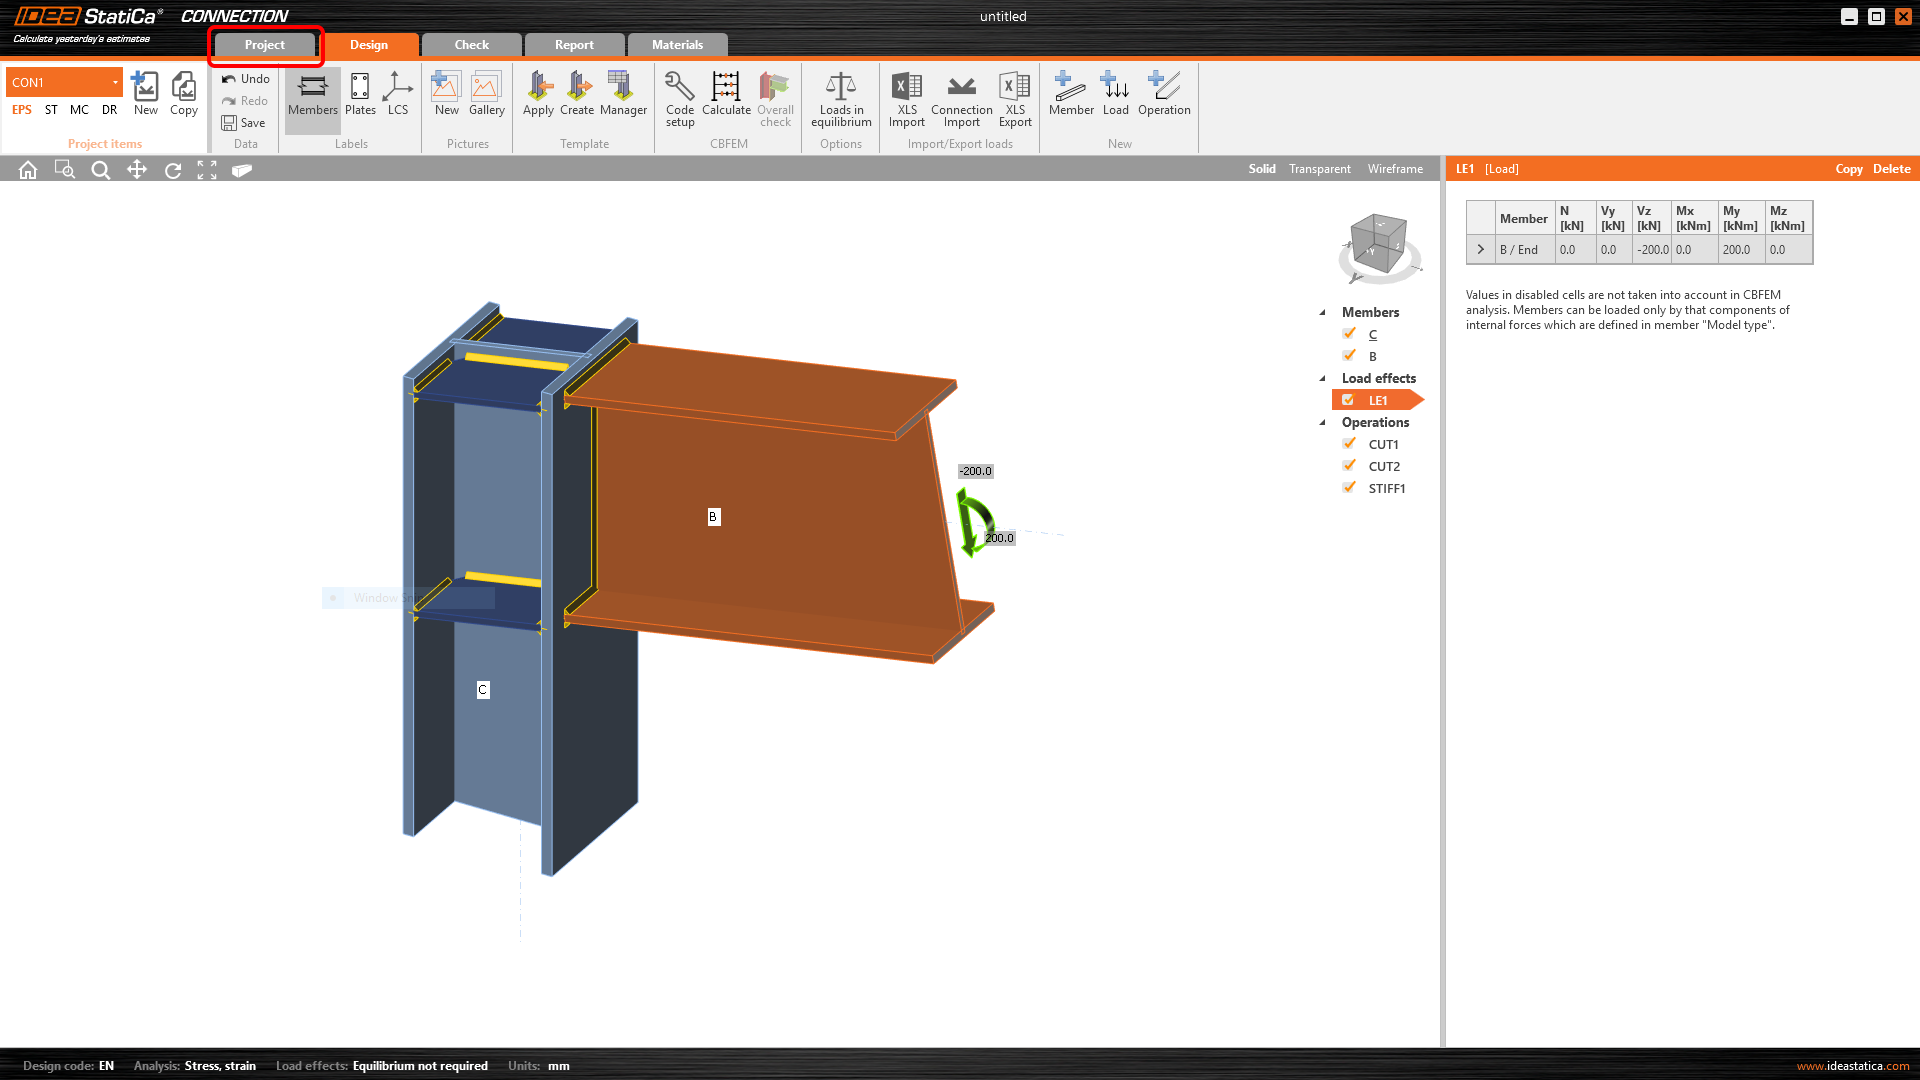Expand the B / End load row
Viewport: 1920px width, 1080px height.
coord(1481,250)
